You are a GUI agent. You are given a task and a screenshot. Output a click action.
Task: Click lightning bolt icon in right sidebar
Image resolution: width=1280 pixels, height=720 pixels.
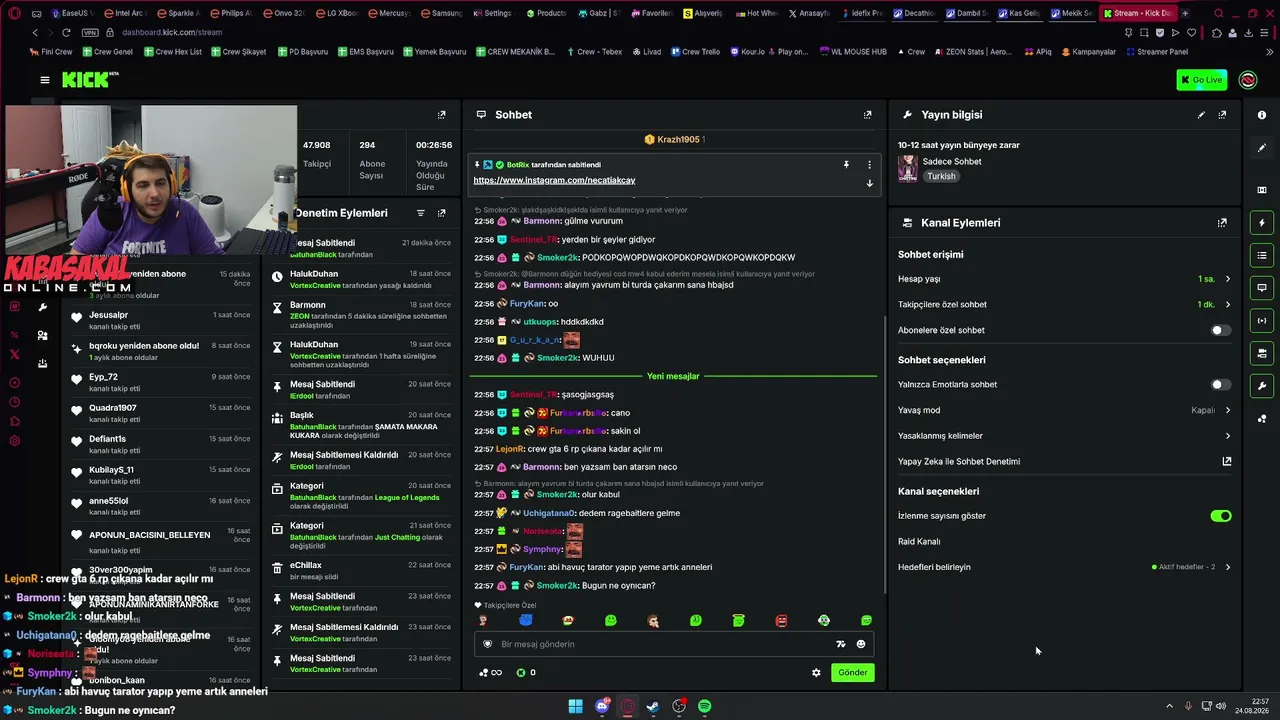coord(1262,223)
